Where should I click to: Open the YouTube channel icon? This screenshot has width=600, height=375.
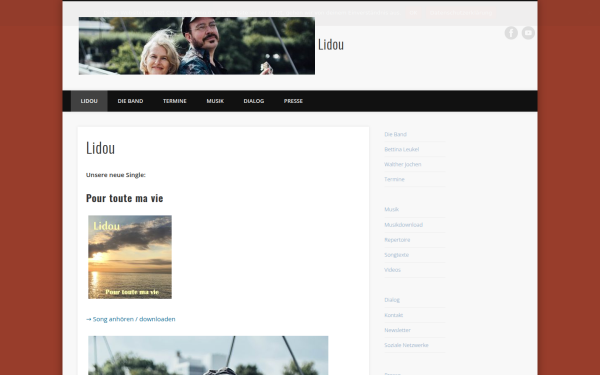coord(528,33)
